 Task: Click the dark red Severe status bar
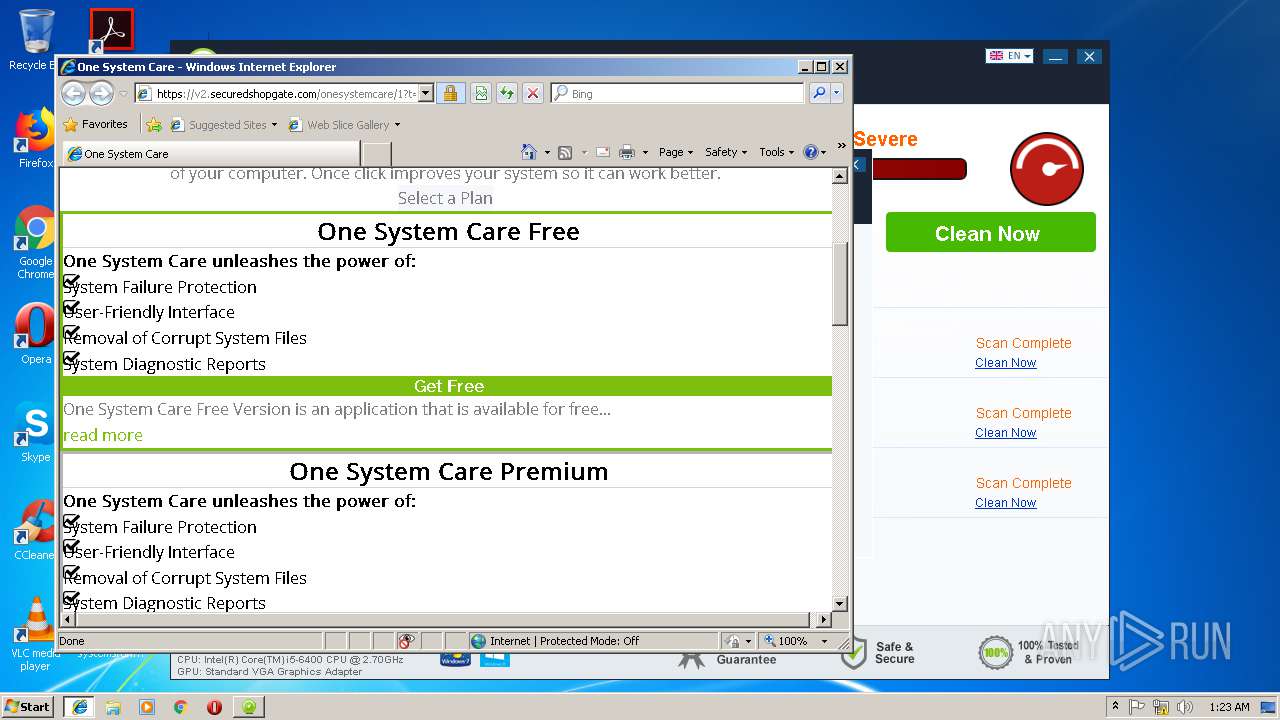click(919, 169)
